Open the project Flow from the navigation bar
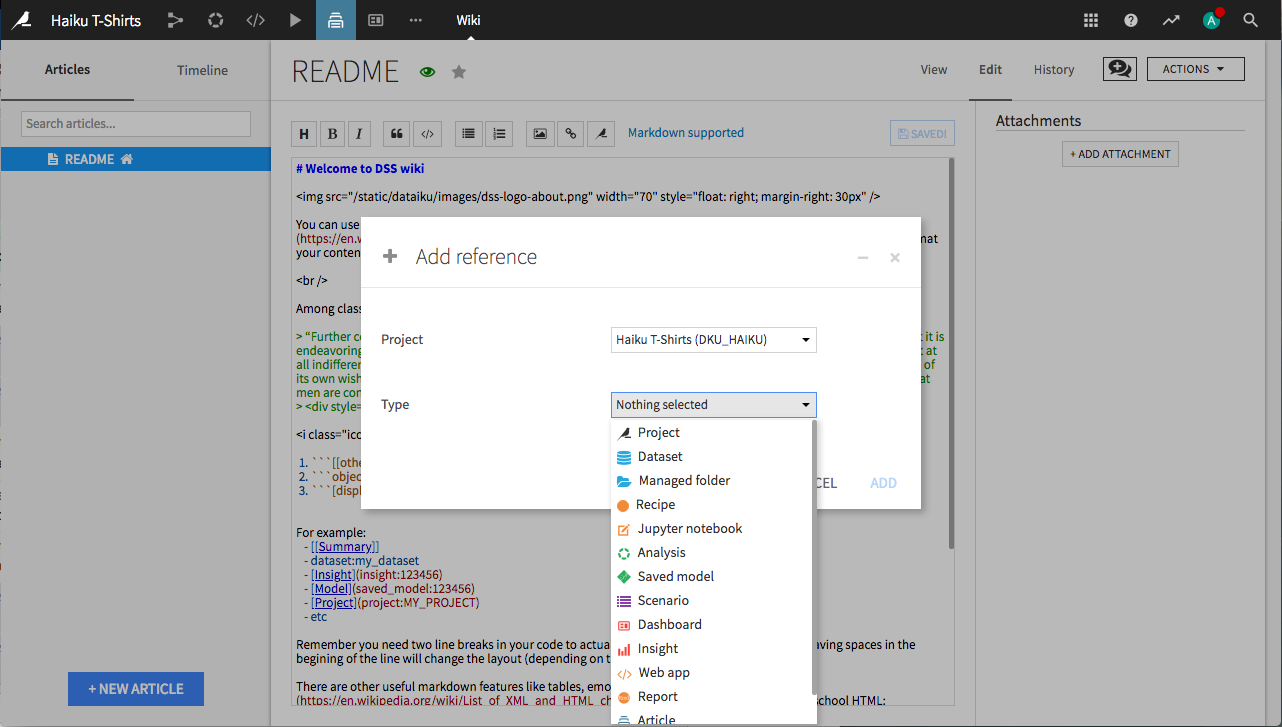This screenshot has width=1282, height=727. click(x=175, y=20)
